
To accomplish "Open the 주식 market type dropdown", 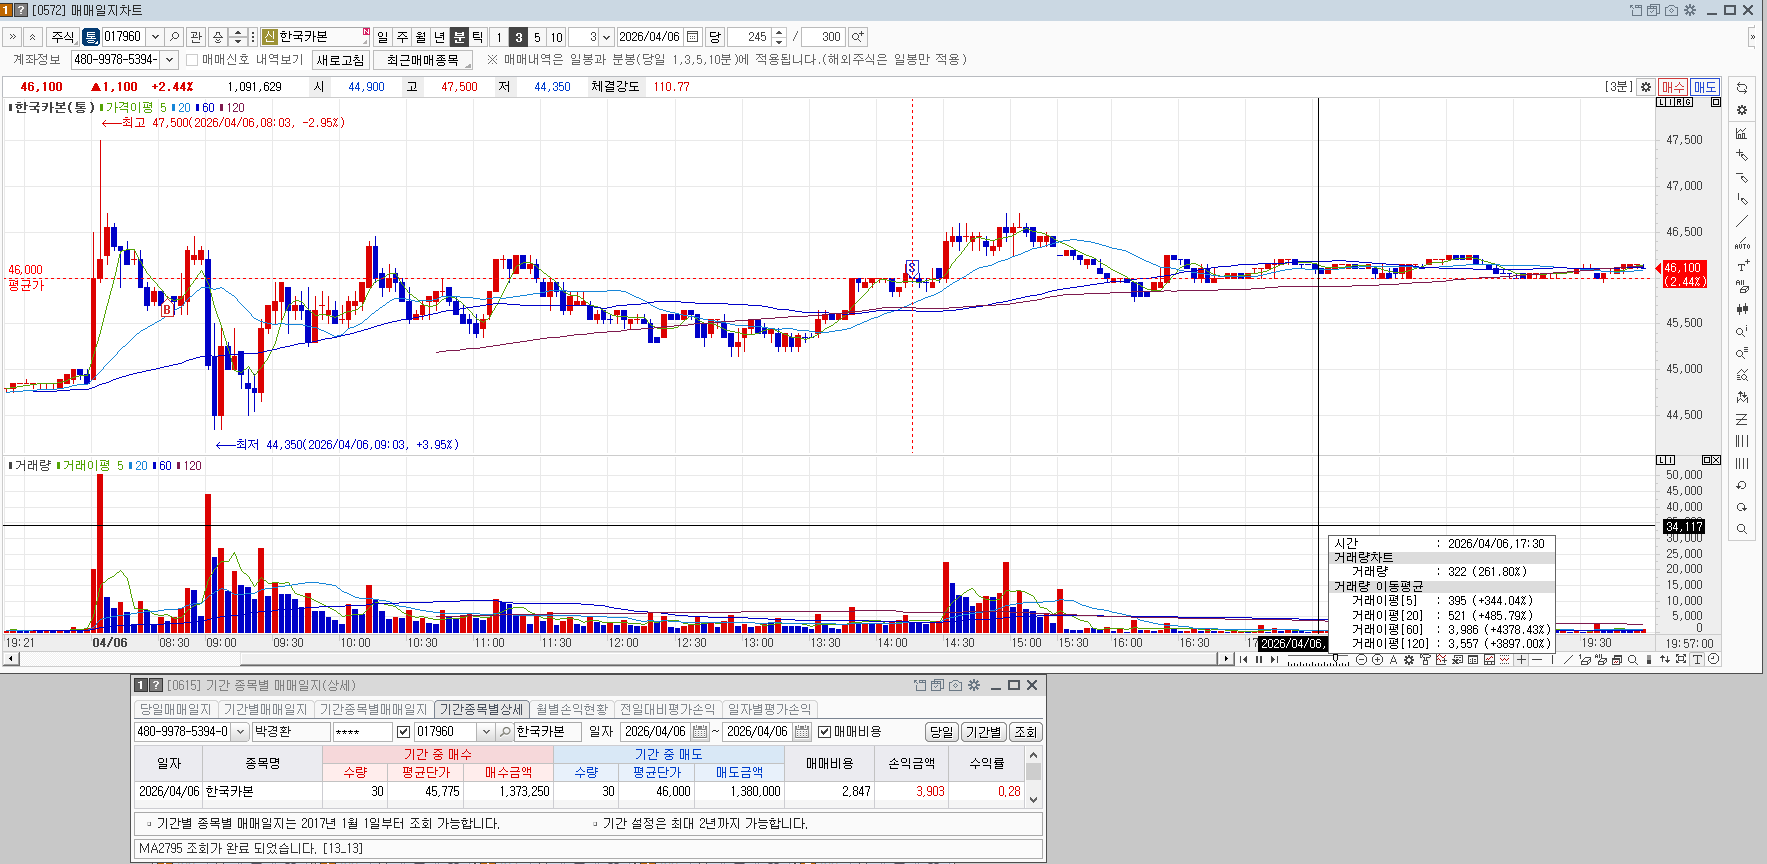I will [x=63, y=37].
